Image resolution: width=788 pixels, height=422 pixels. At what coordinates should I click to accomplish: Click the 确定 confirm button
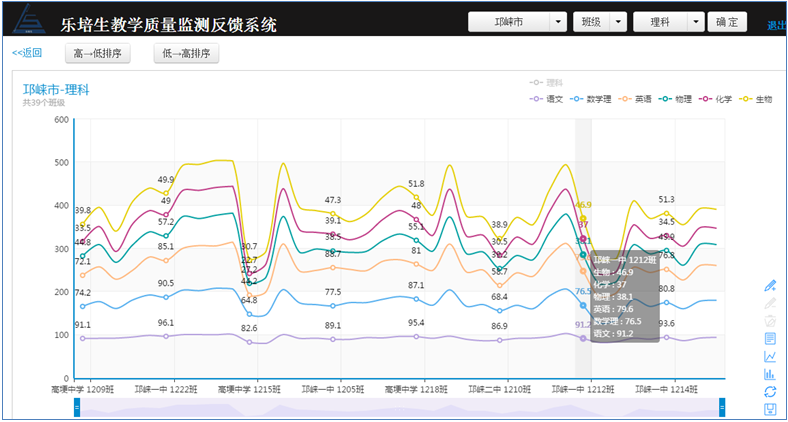tap(727, 22)
